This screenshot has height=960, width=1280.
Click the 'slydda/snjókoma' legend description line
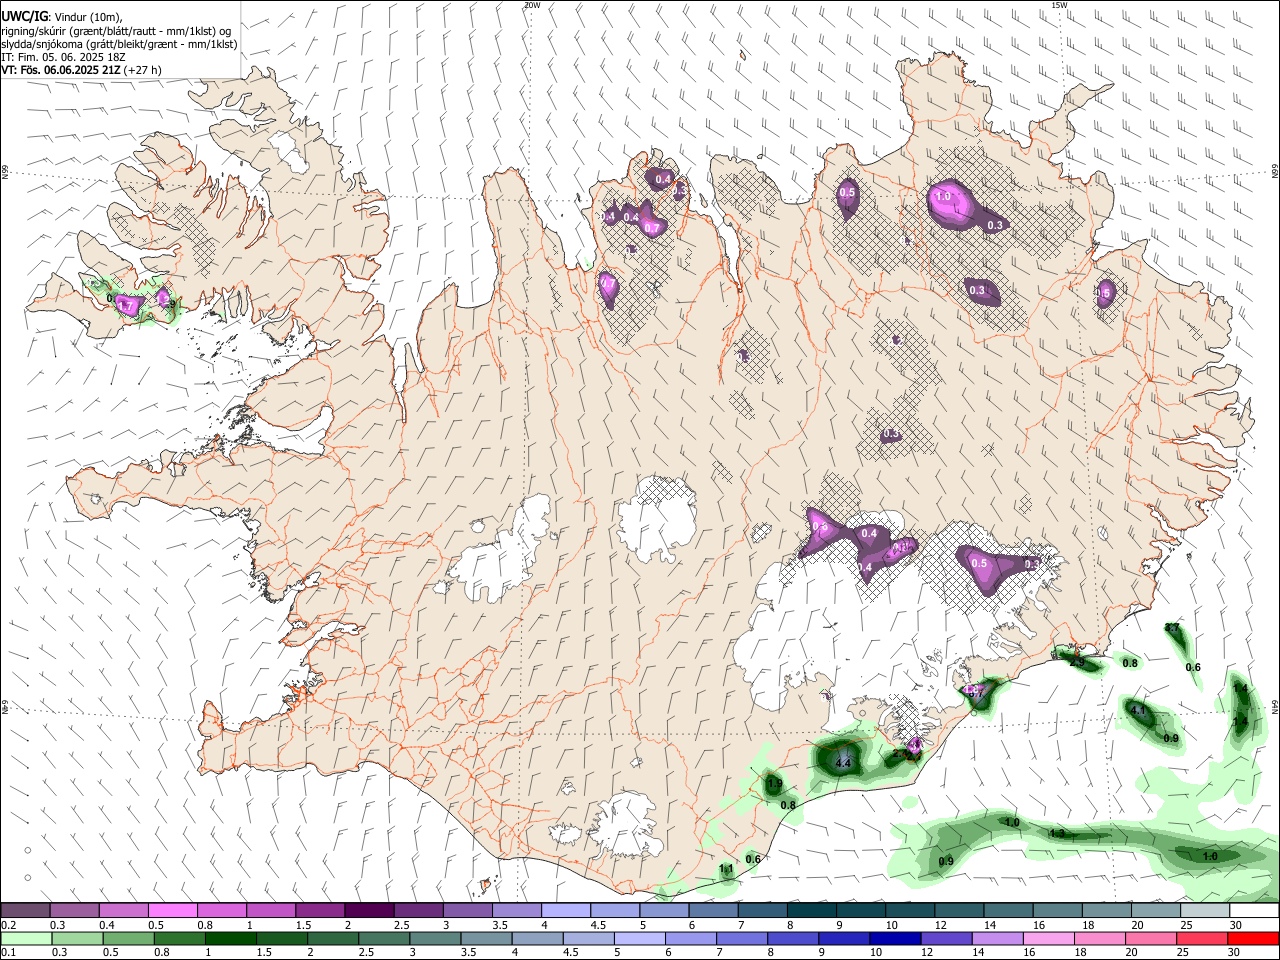[119, 44]
